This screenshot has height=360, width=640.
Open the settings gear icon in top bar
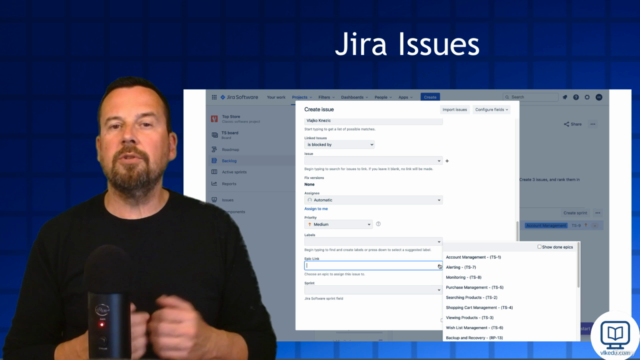[587, 97]
